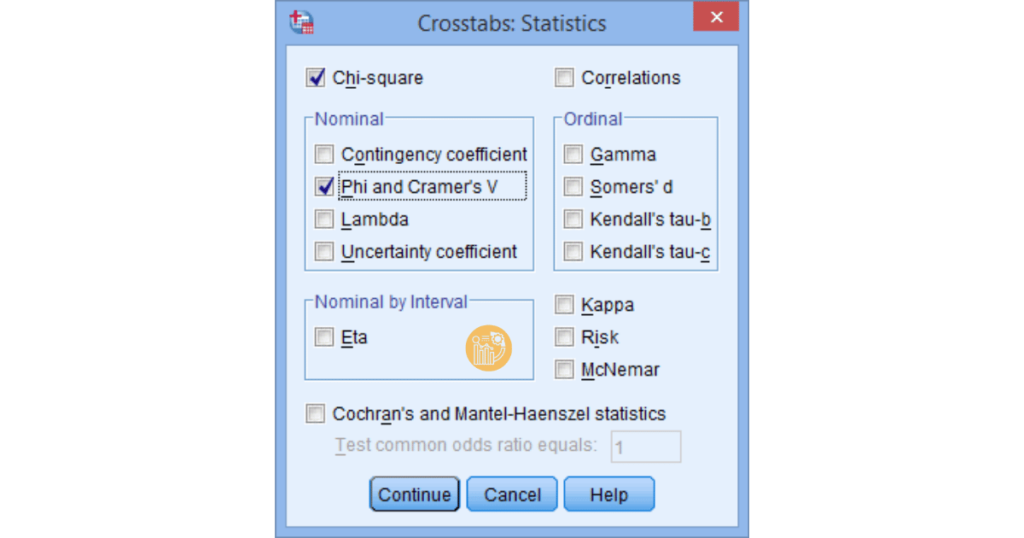Disable Phi and Cramer's V

(x=324, y=186)
